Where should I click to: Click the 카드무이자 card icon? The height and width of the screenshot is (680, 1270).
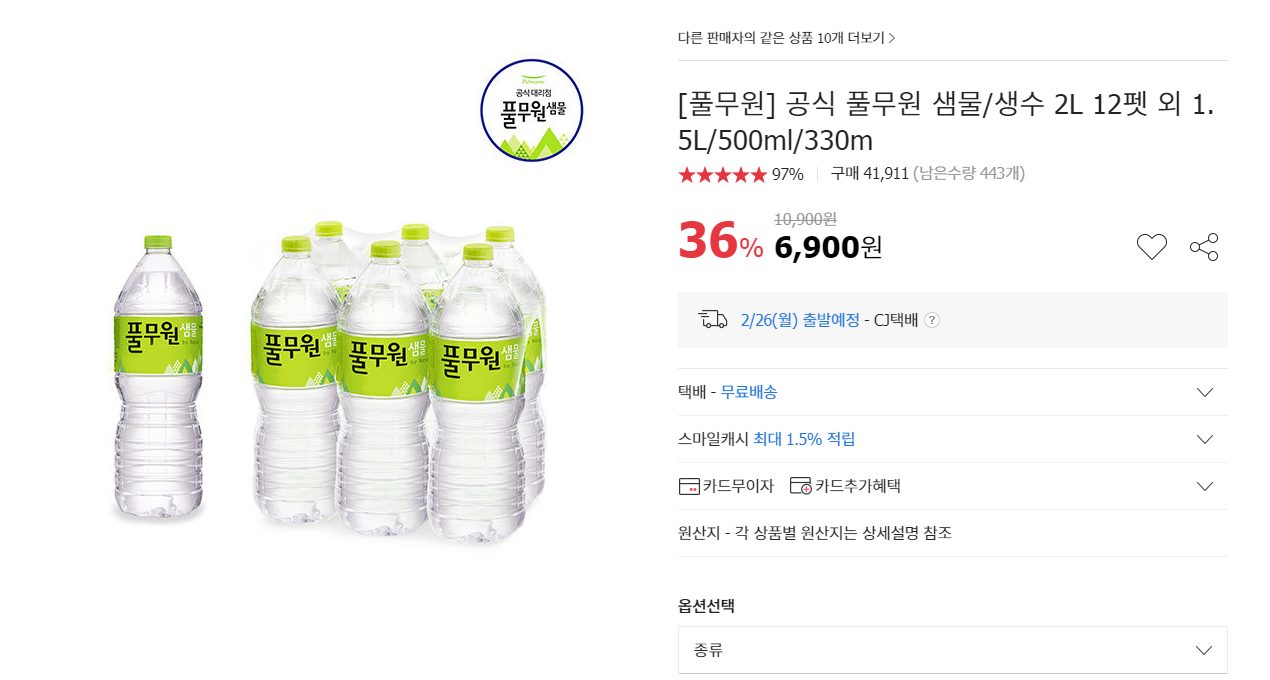coord(689,486)
